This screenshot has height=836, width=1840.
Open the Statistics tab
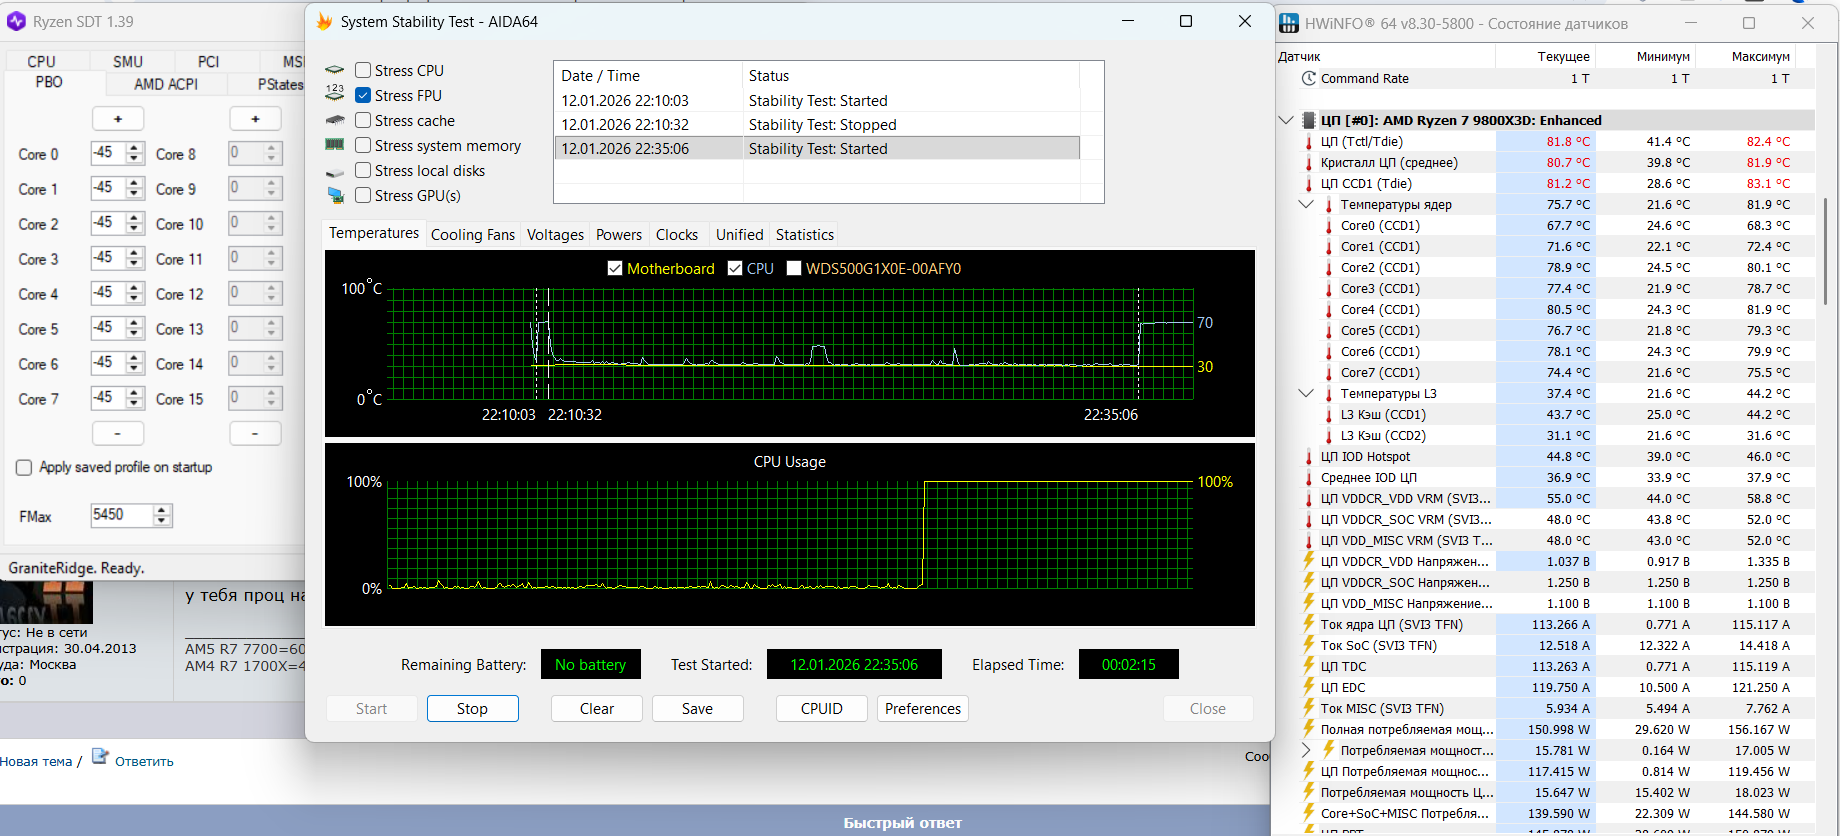click(x=805, y=235)
